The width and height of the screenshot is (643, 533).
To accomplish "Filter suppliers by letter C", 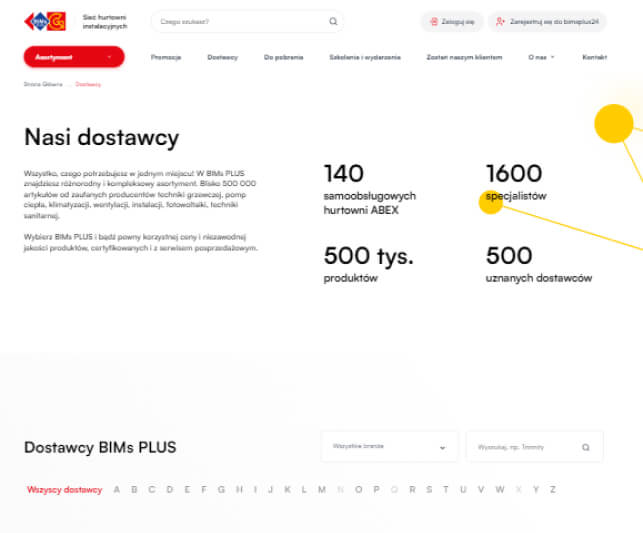I will (152, 490).
